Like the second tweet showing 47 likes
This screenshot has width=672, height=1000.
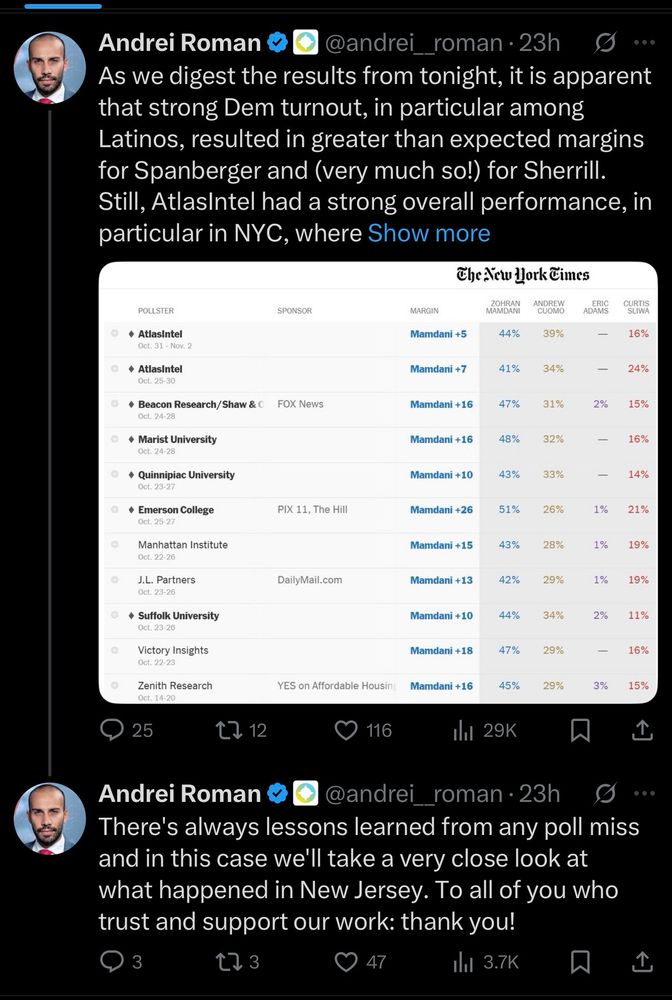(x=362, y=962)
